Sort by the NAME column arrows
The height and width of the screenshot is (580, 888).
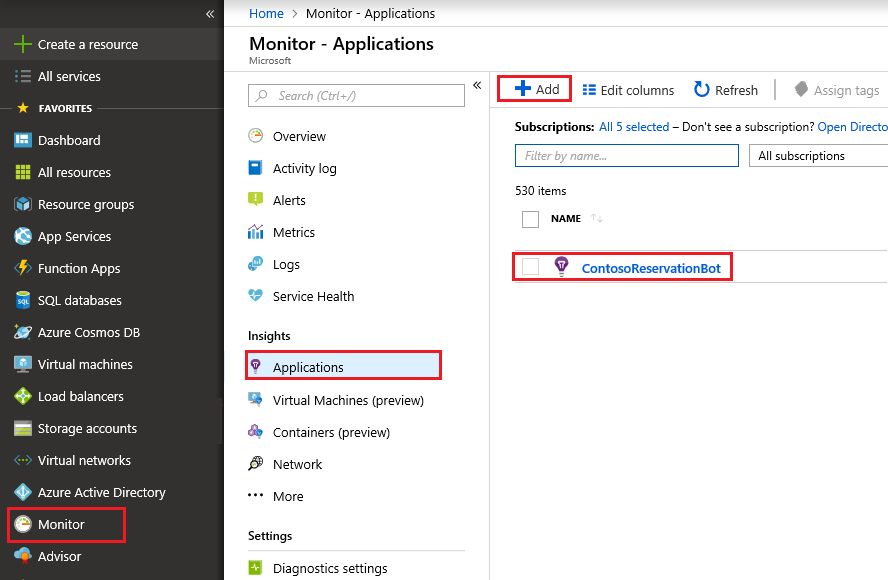point(597,218)
